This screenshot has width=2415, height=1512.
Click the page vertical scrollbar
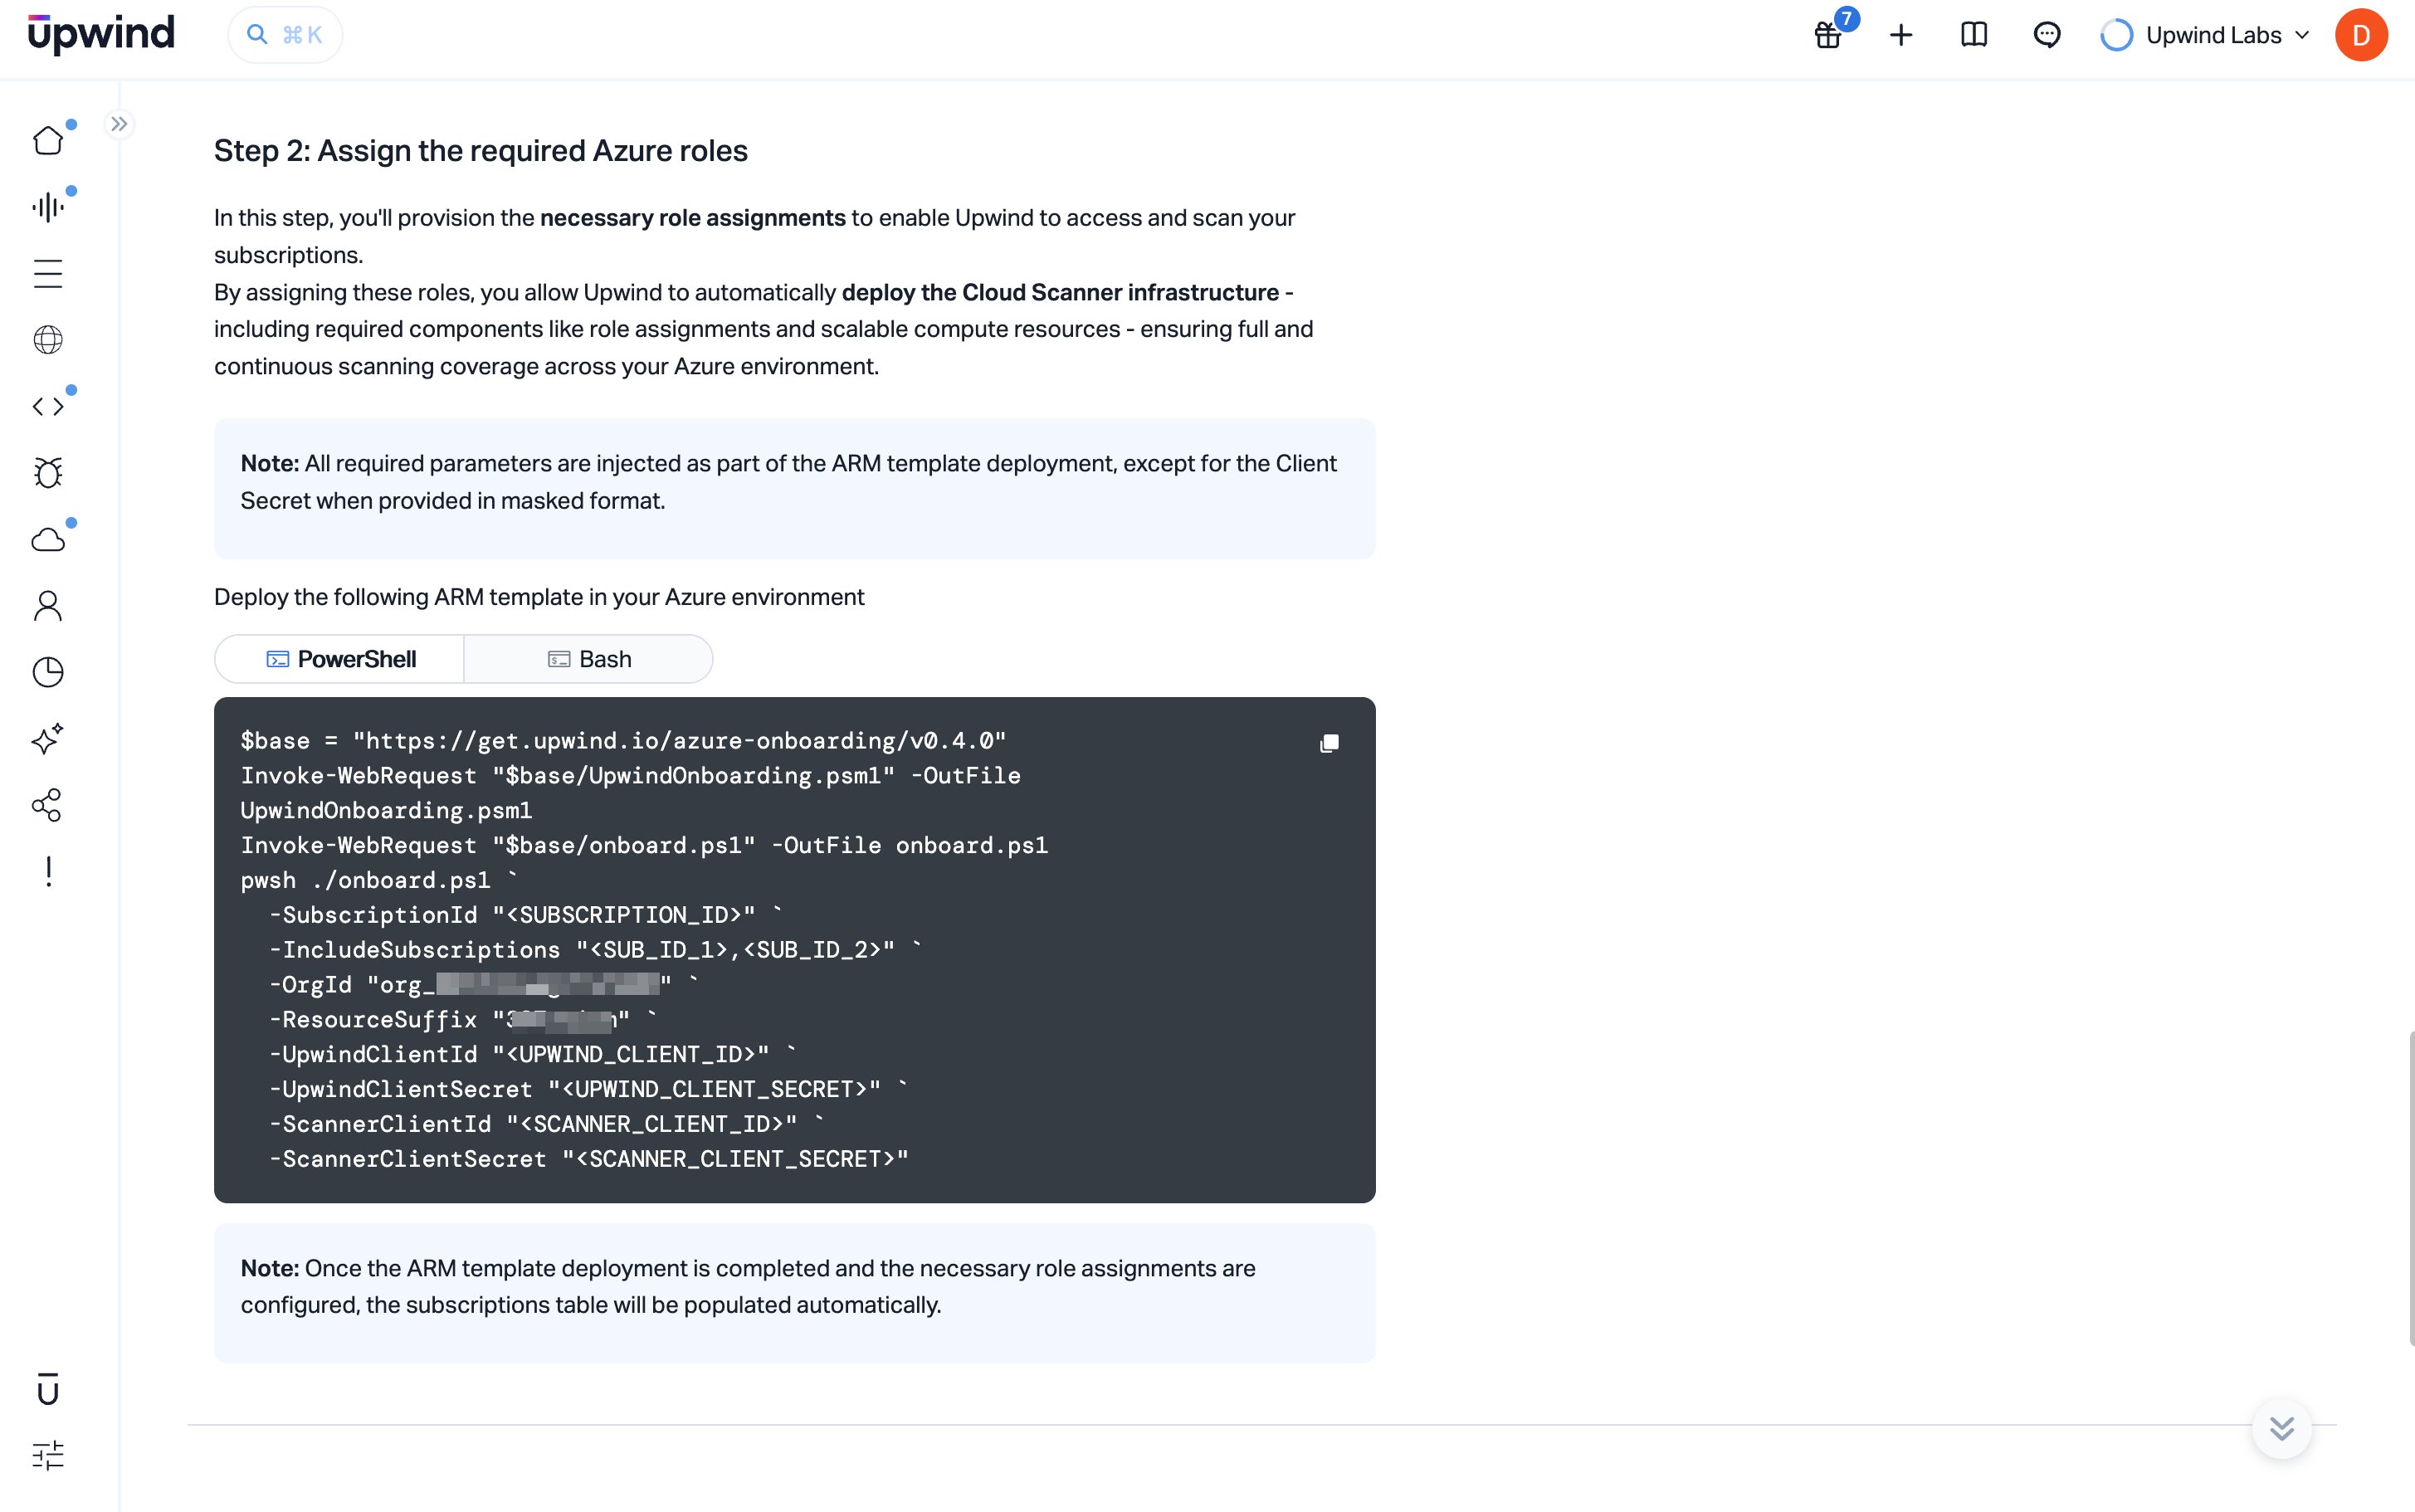pyautogui.click(x=2410, y=1188)
